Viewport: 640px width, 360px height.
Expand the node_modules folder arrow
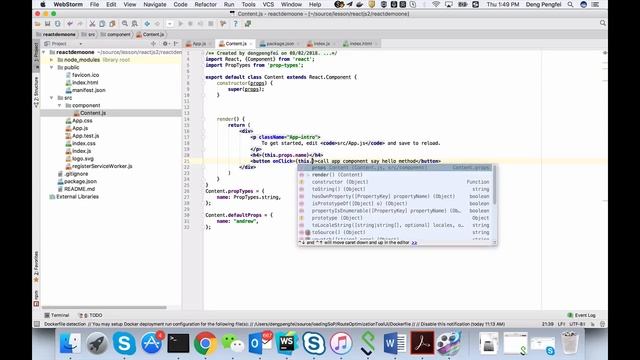pos(52,60)
